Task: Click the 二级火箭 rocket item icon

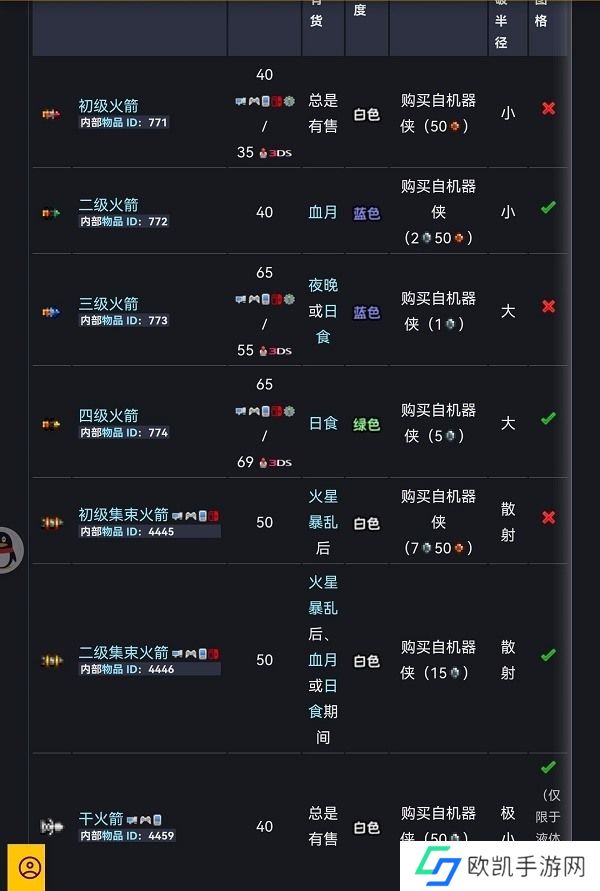Action: pyautogui.click(x=51, y=212)
